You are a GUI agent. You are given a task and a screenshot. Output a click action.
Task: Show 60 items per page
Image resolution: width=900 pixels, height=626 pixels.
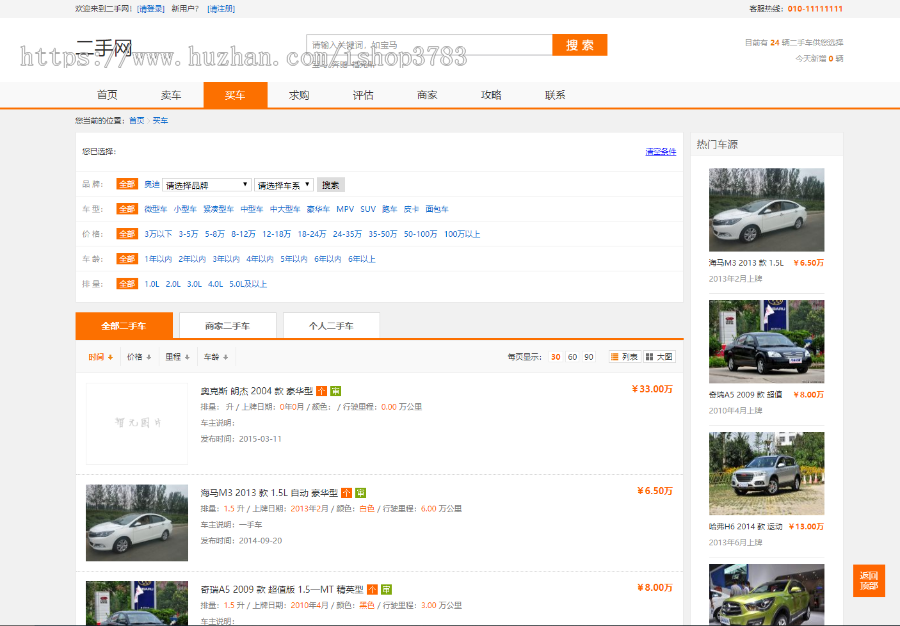pos(572,357)
